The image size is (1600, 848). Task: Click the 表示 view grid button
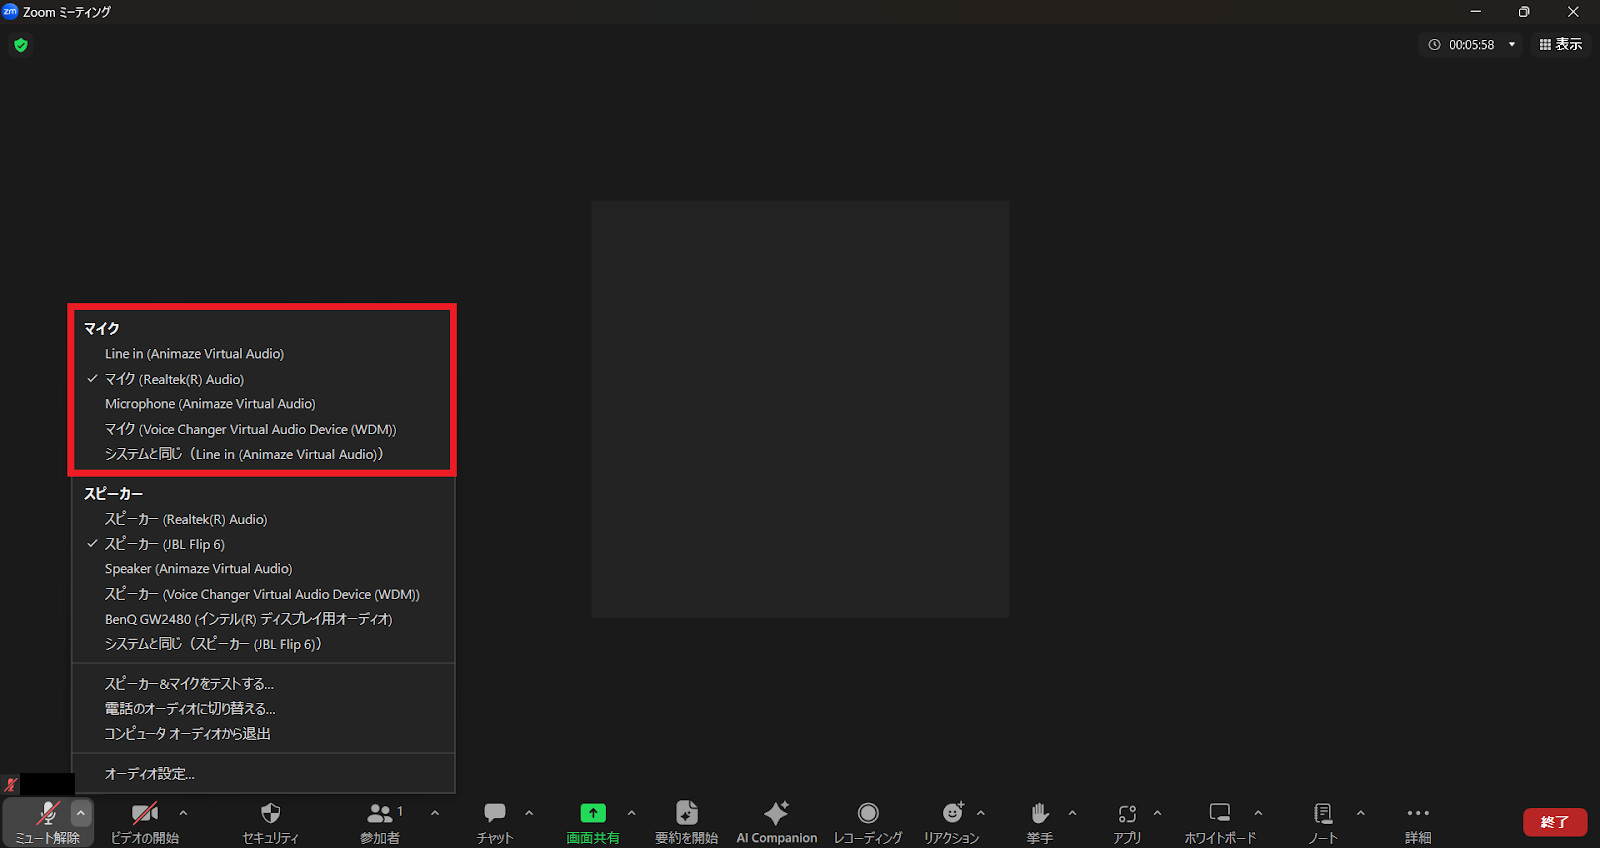pos(1560,44)
